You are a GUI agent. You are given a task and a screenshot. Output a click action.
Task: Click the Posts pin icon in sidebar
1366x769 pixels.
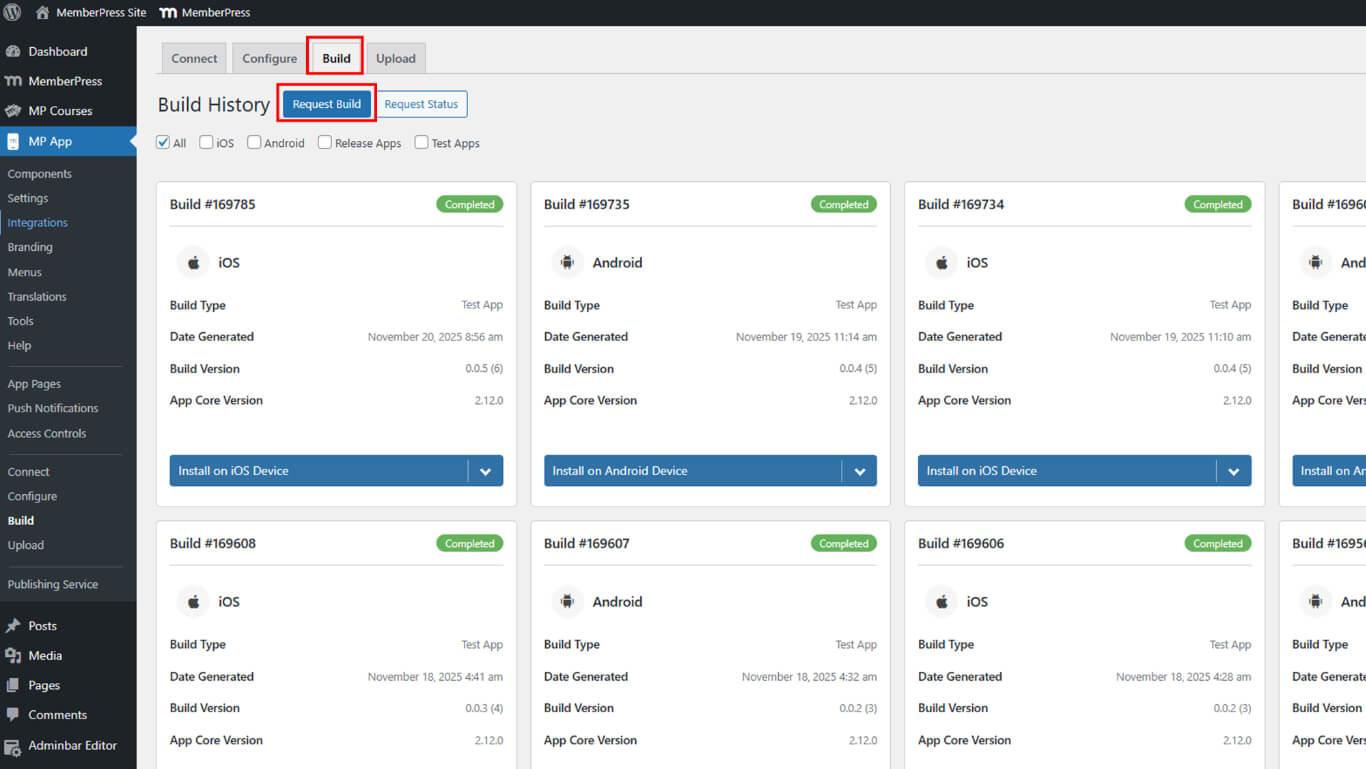pos(13,626)
